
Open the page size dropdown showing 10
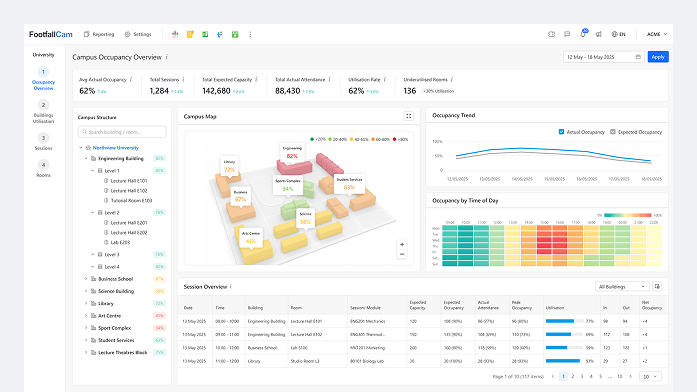click(x=650, y=376)
